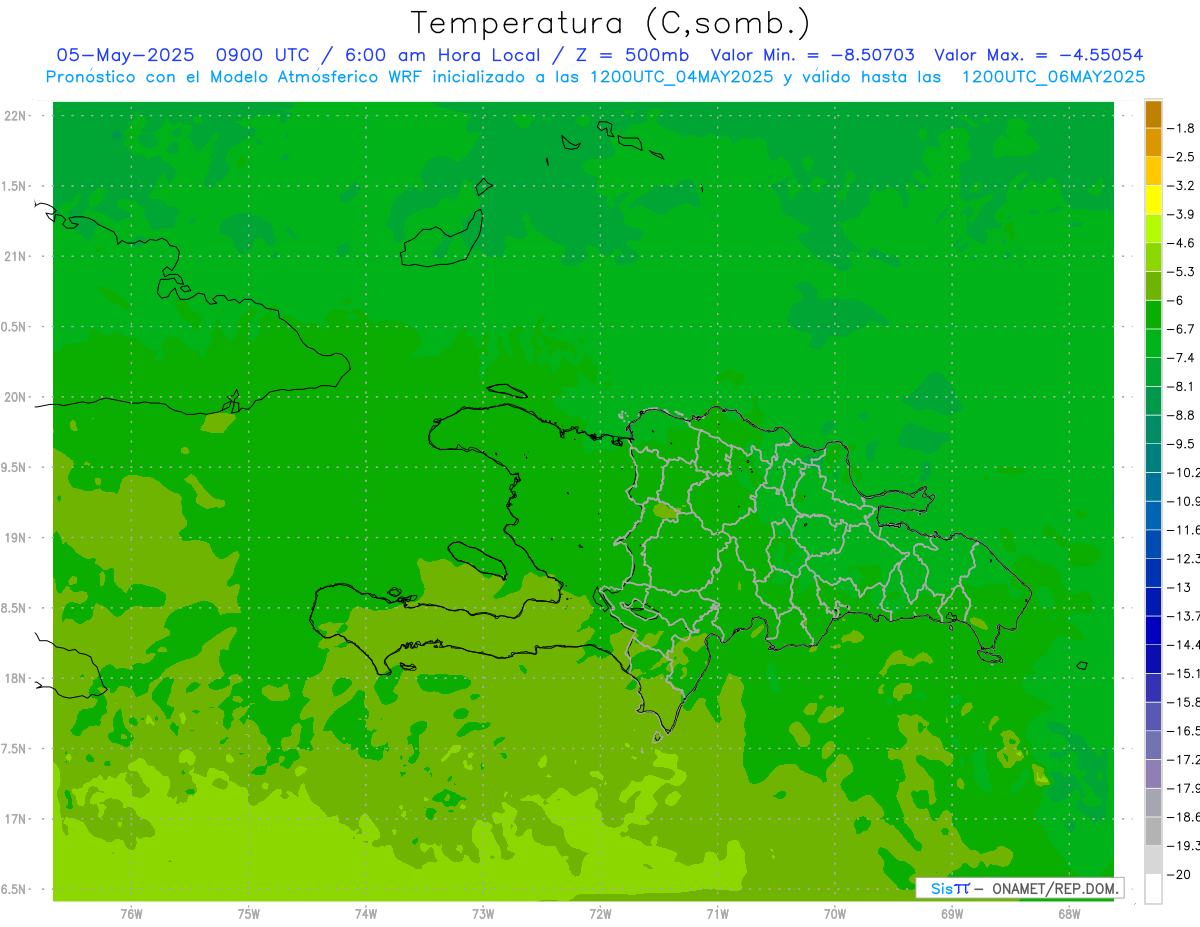Click the "-2.5" colorbar label
The height and width of the screenshot is (927, 1200).
(x=1181, y=157)
